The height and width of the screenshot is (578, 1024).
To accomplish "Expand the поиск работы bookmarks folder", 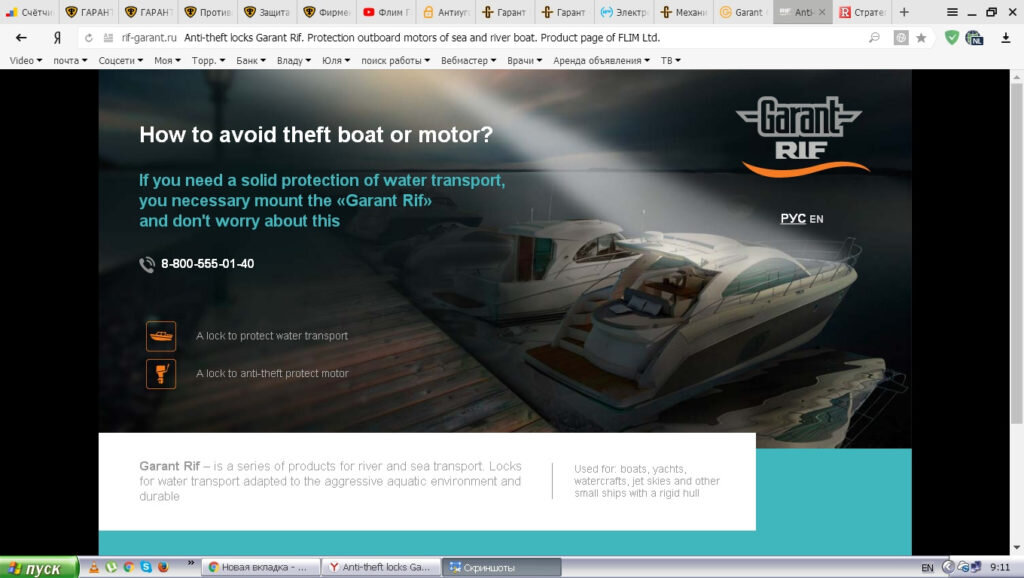I will [x=395, y=60].
